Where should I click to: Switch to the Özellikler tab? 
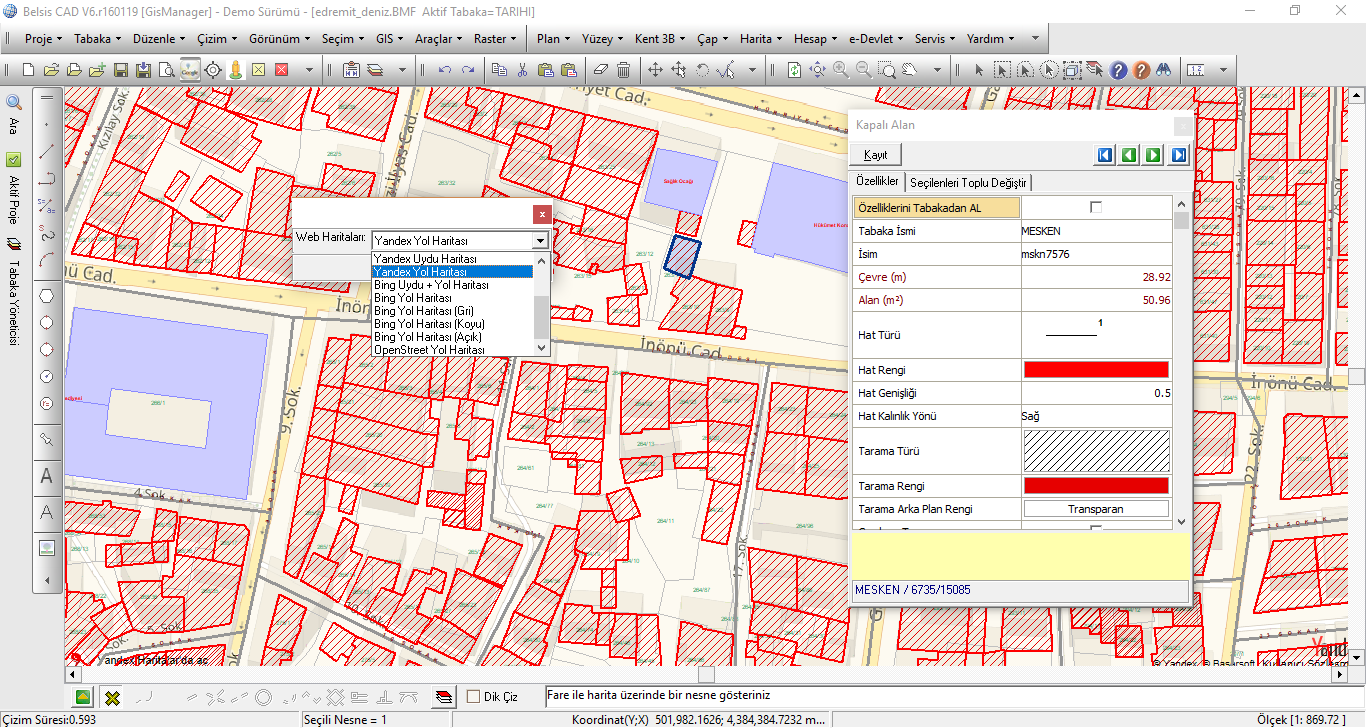point(877,182)
